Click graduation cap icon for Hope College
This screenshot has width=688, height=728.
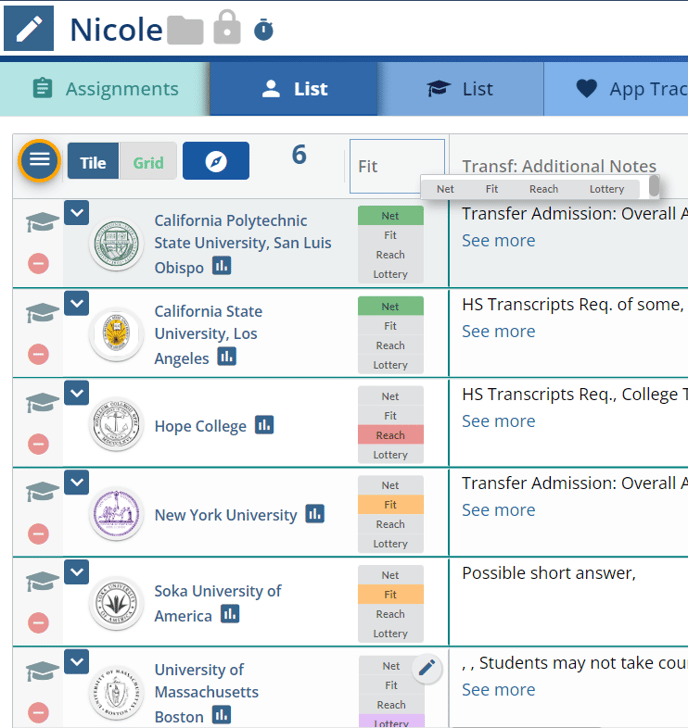tap(42, 402)
